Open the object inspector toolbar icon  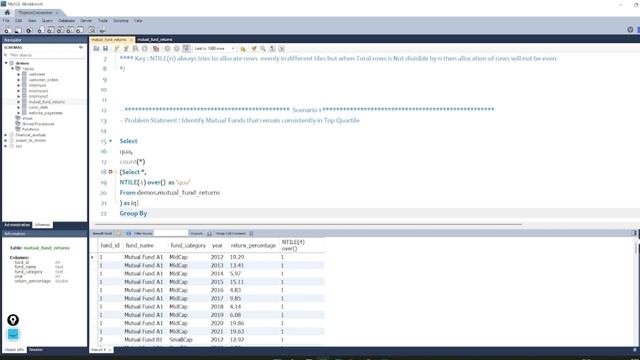(x=29, y=30)
